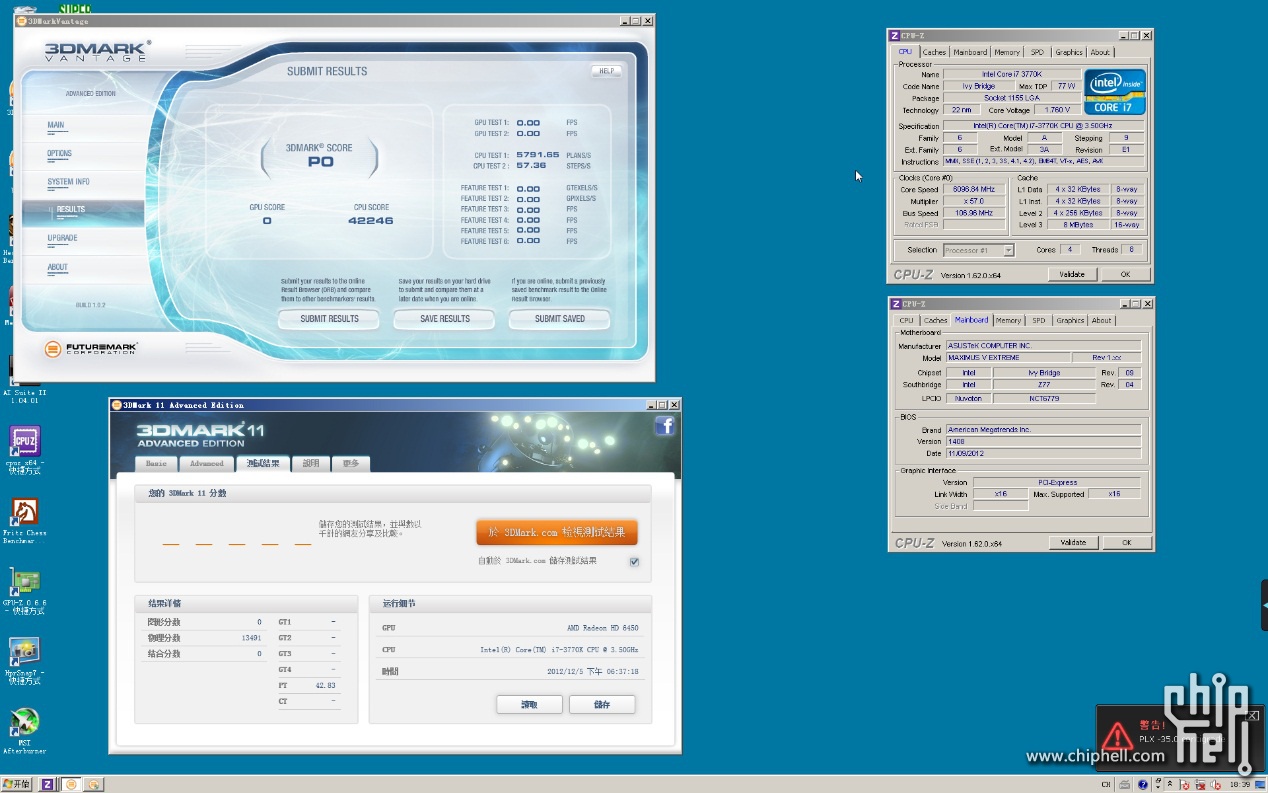Click the MAXIMUS V EXTREME model field
The width and height of the screenshot is (1268, 793).
tap(1006, 357)
